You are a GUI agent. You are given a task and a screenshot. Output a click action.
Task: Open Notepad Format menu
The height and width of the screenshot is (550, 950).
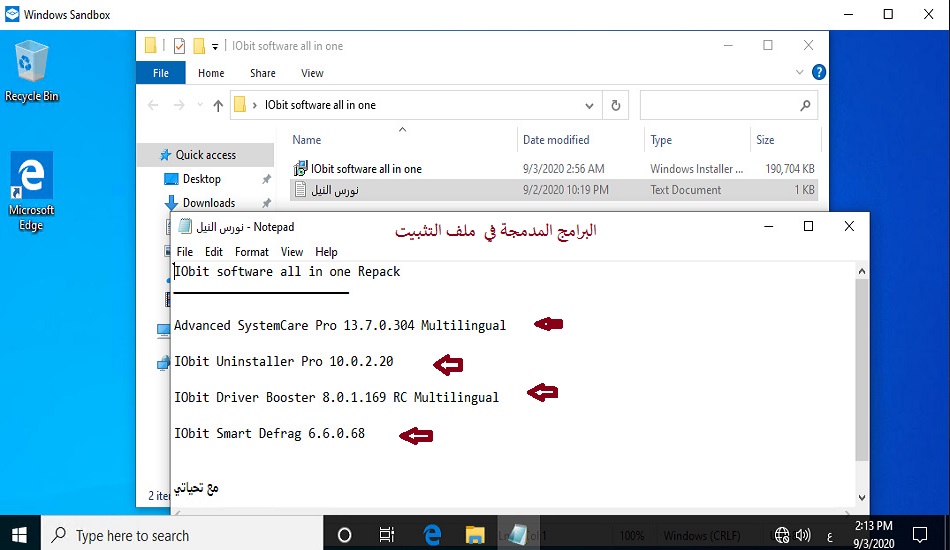click(x=251, y=251)
